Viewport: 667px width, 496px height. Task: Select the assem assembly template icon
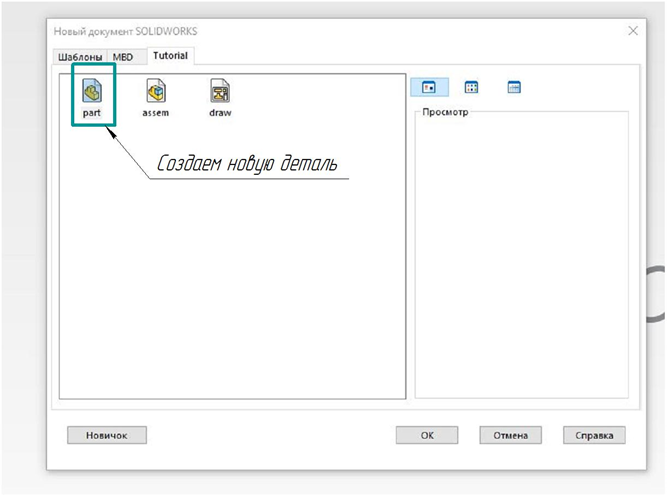coord(156,91)
